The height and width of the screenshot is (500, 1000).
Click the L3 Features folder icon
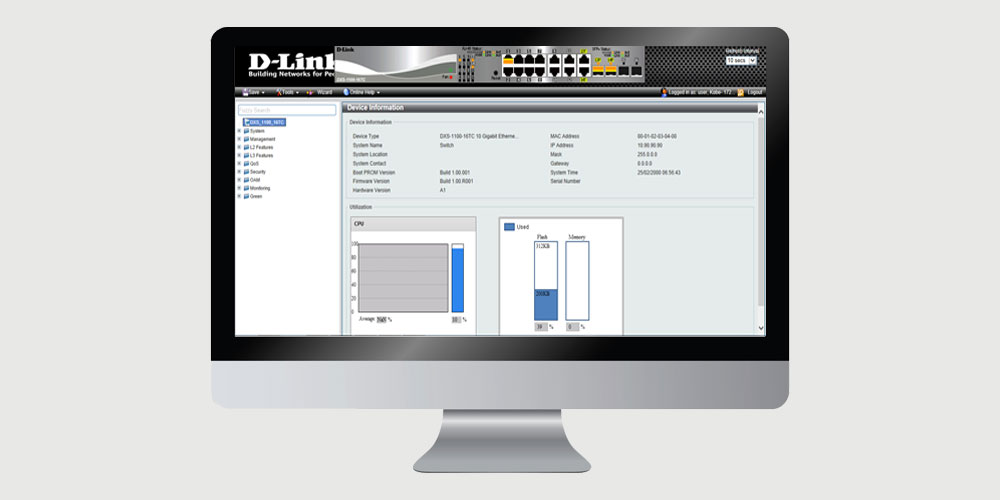(x=246, y=155)
